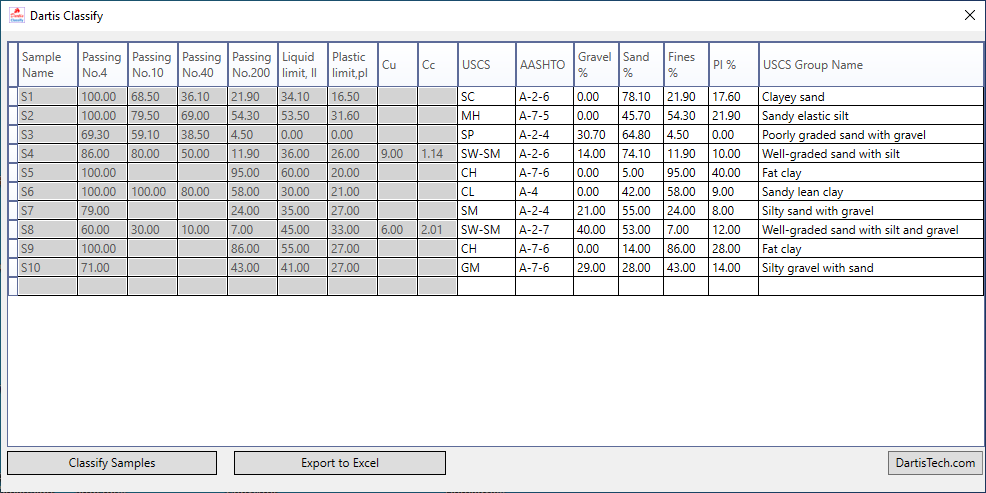The width and height of the screenshot is (986, 493).
Task: Click the Liquid limit column header
Action: coord(303,65)
